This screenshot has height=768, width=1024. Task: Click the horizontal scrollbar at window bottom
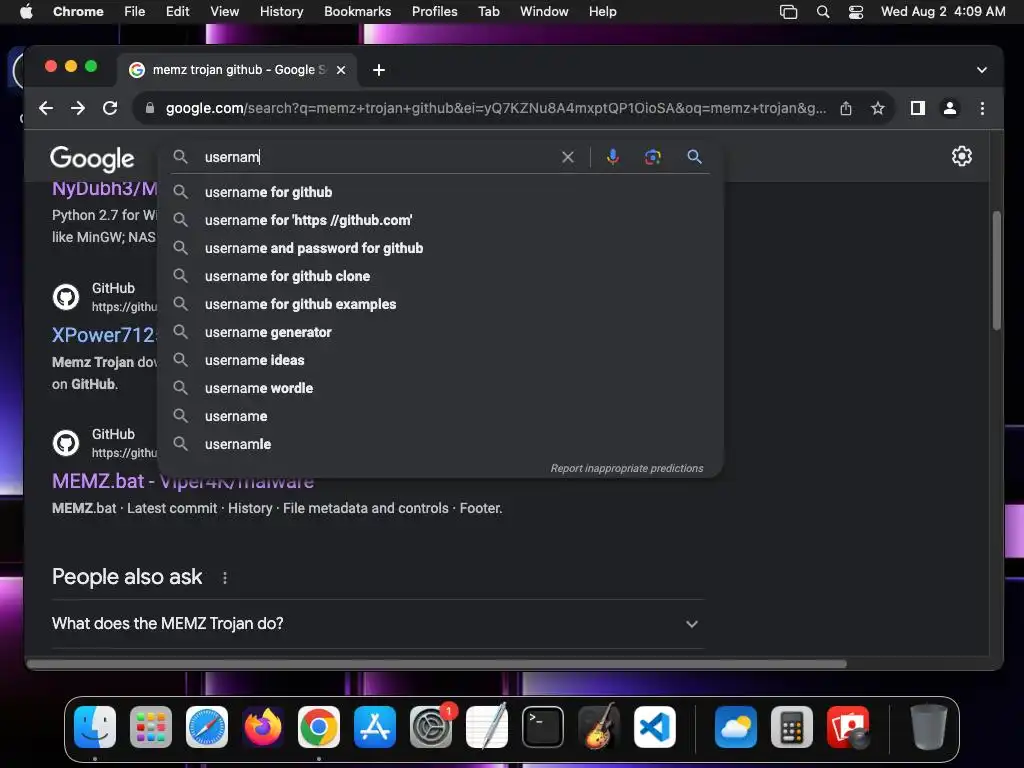(x=436, y=664)
